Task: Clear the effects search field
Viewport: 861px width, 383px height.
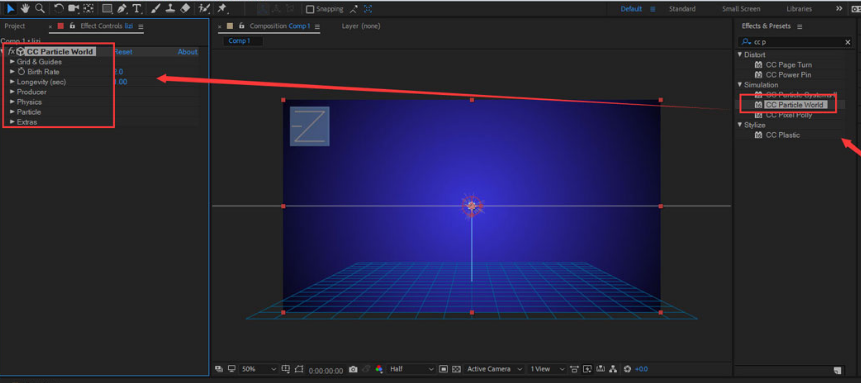Action: (x=847, y=42)
